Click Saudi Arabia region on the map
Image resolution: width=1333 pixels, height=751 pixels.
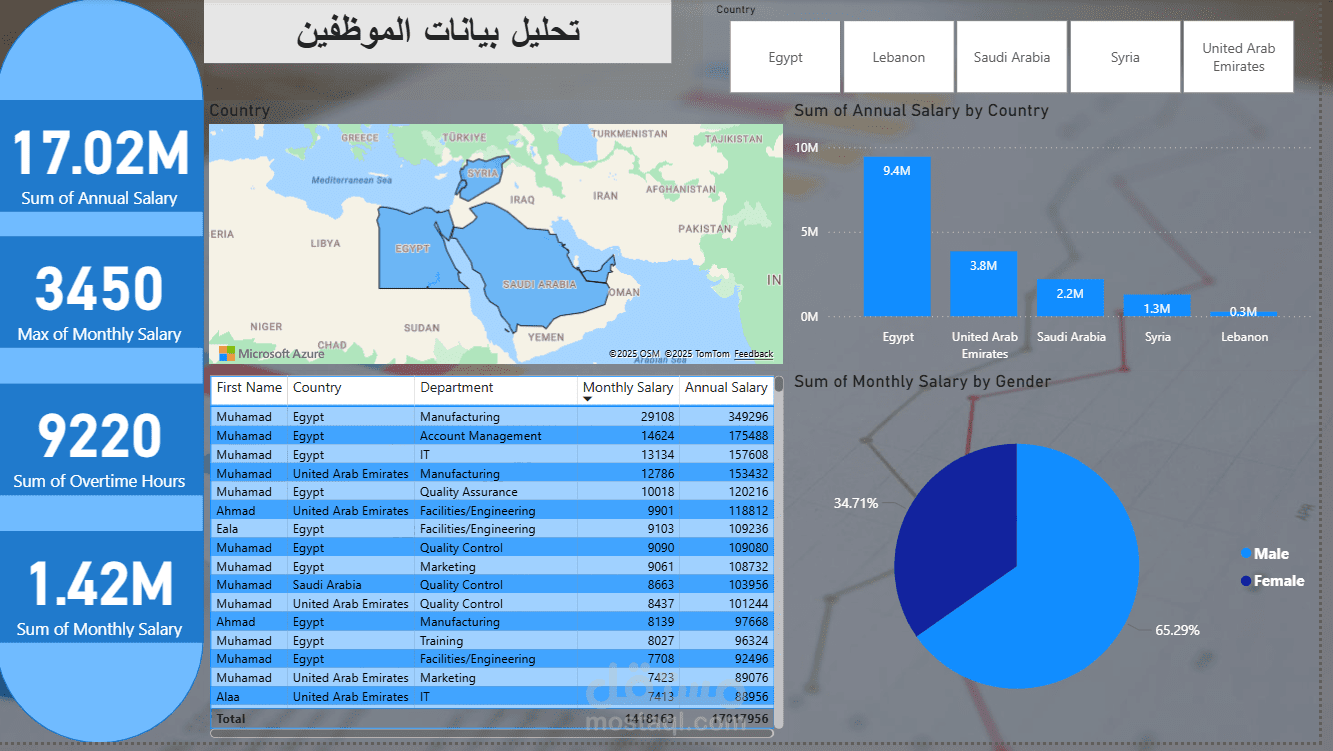(x=535, y=275)
